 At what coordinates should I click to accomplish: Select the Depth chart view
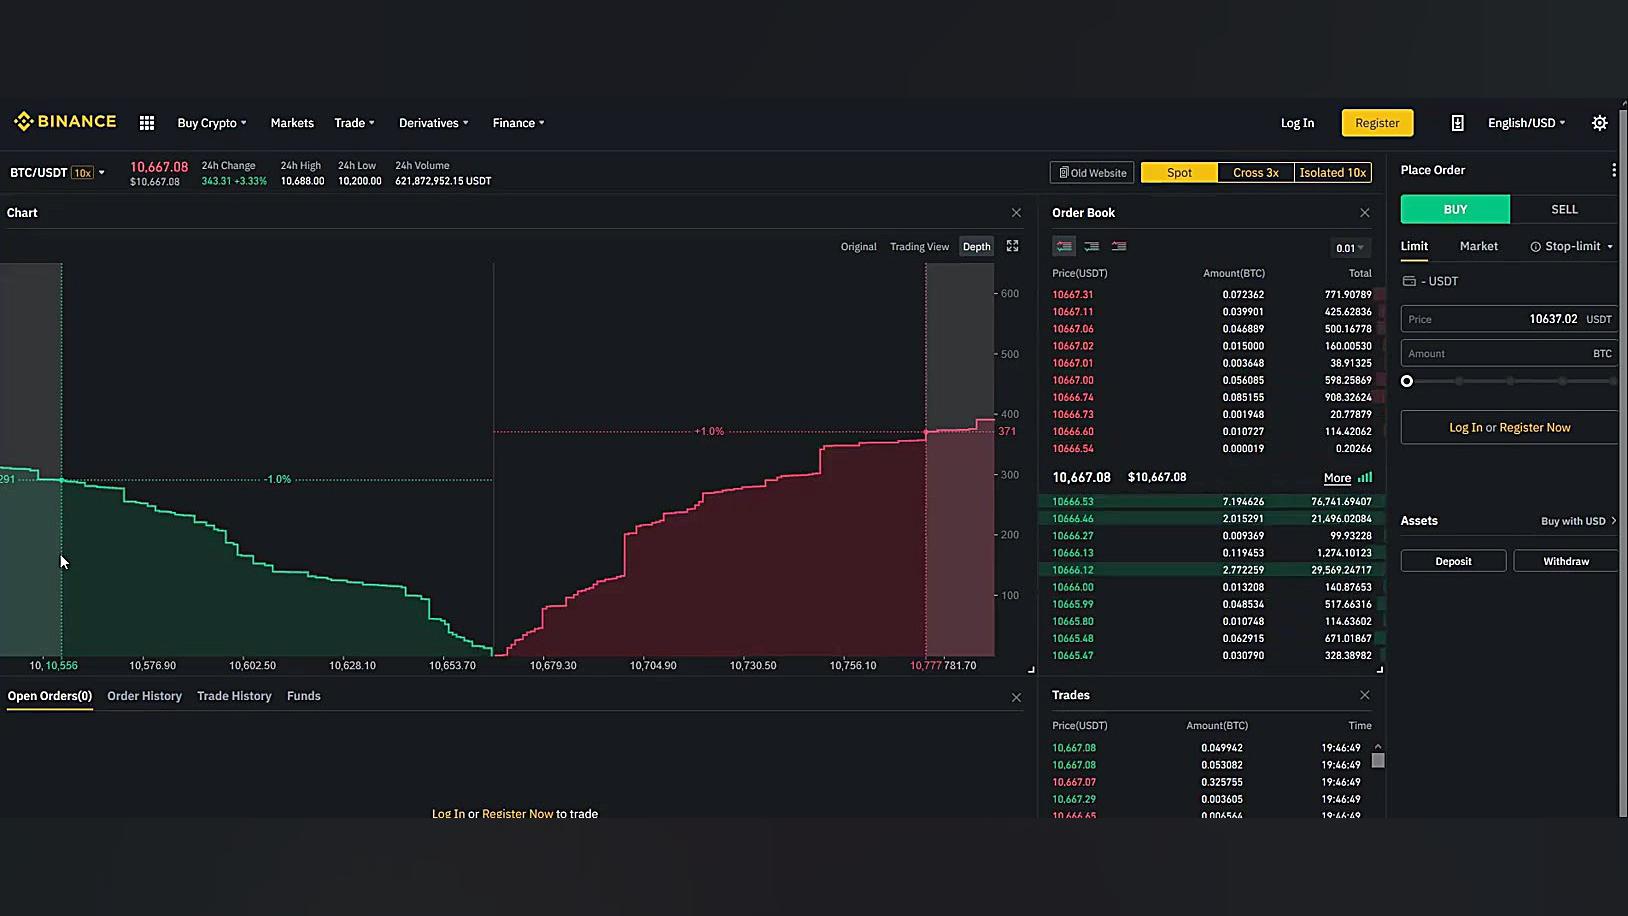976,247
